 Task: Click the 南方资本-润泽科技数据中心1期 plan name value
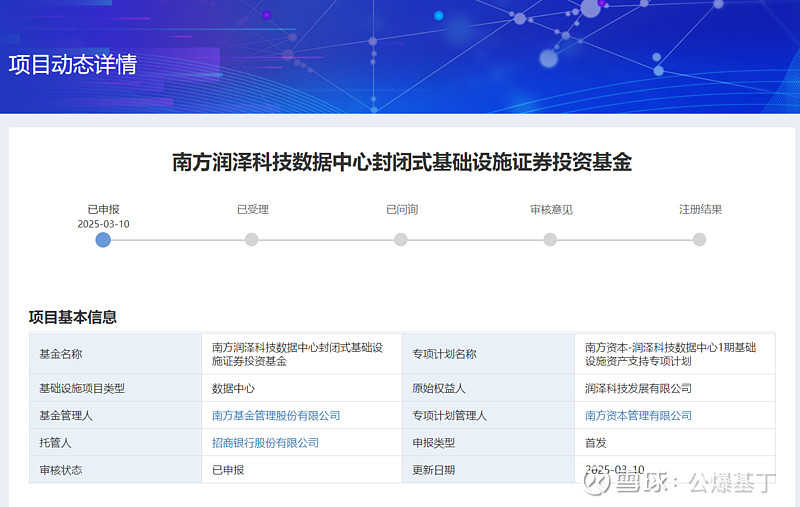pyautogui.click(x=670, y=354)
